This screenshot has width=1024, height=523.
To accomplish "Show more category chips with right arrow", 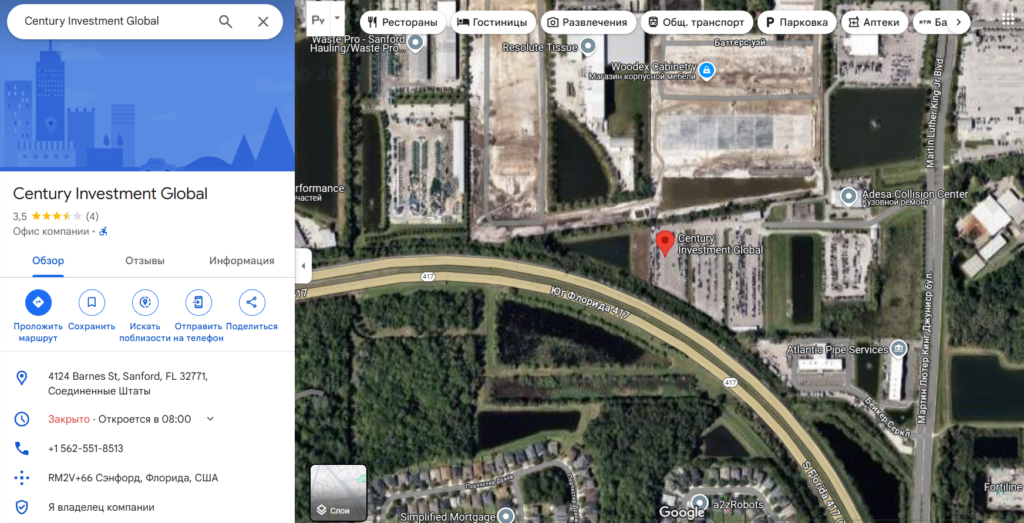I will [x=958, y=22].
